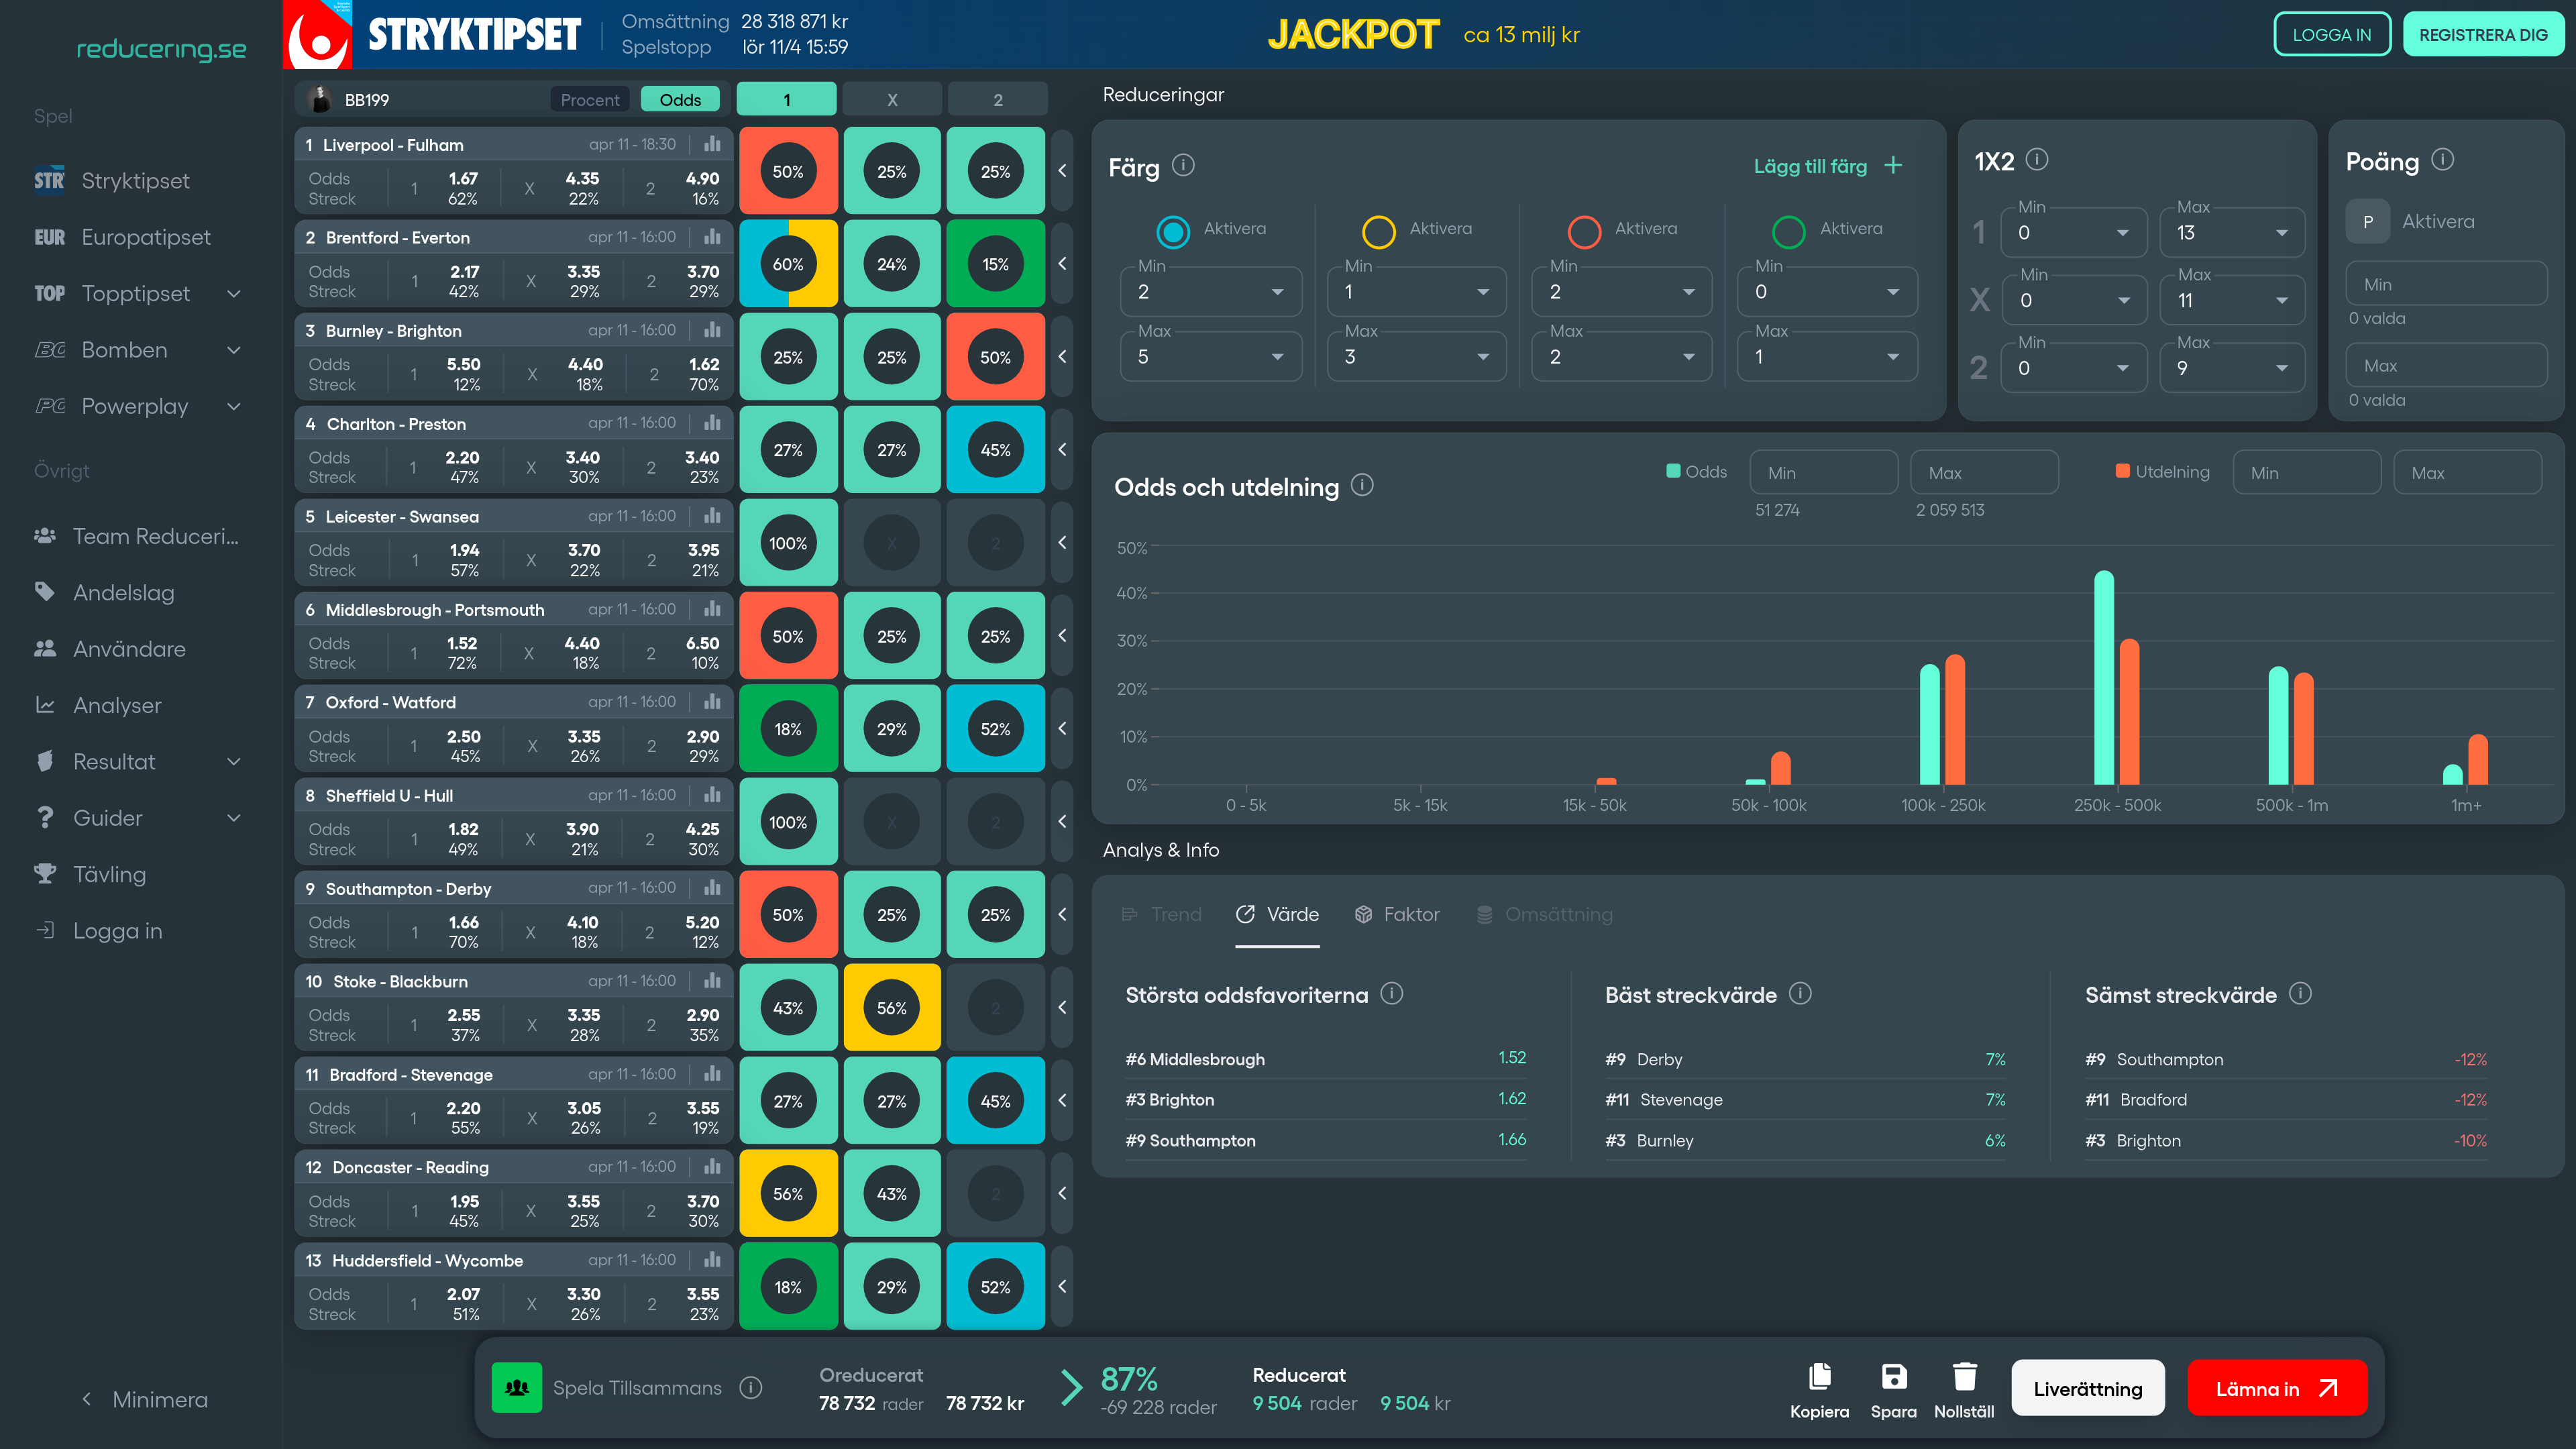Viewport: 2576px width, 1449px height.
Task: Click the Lämna in button
Action: tap(2277, 1388)
